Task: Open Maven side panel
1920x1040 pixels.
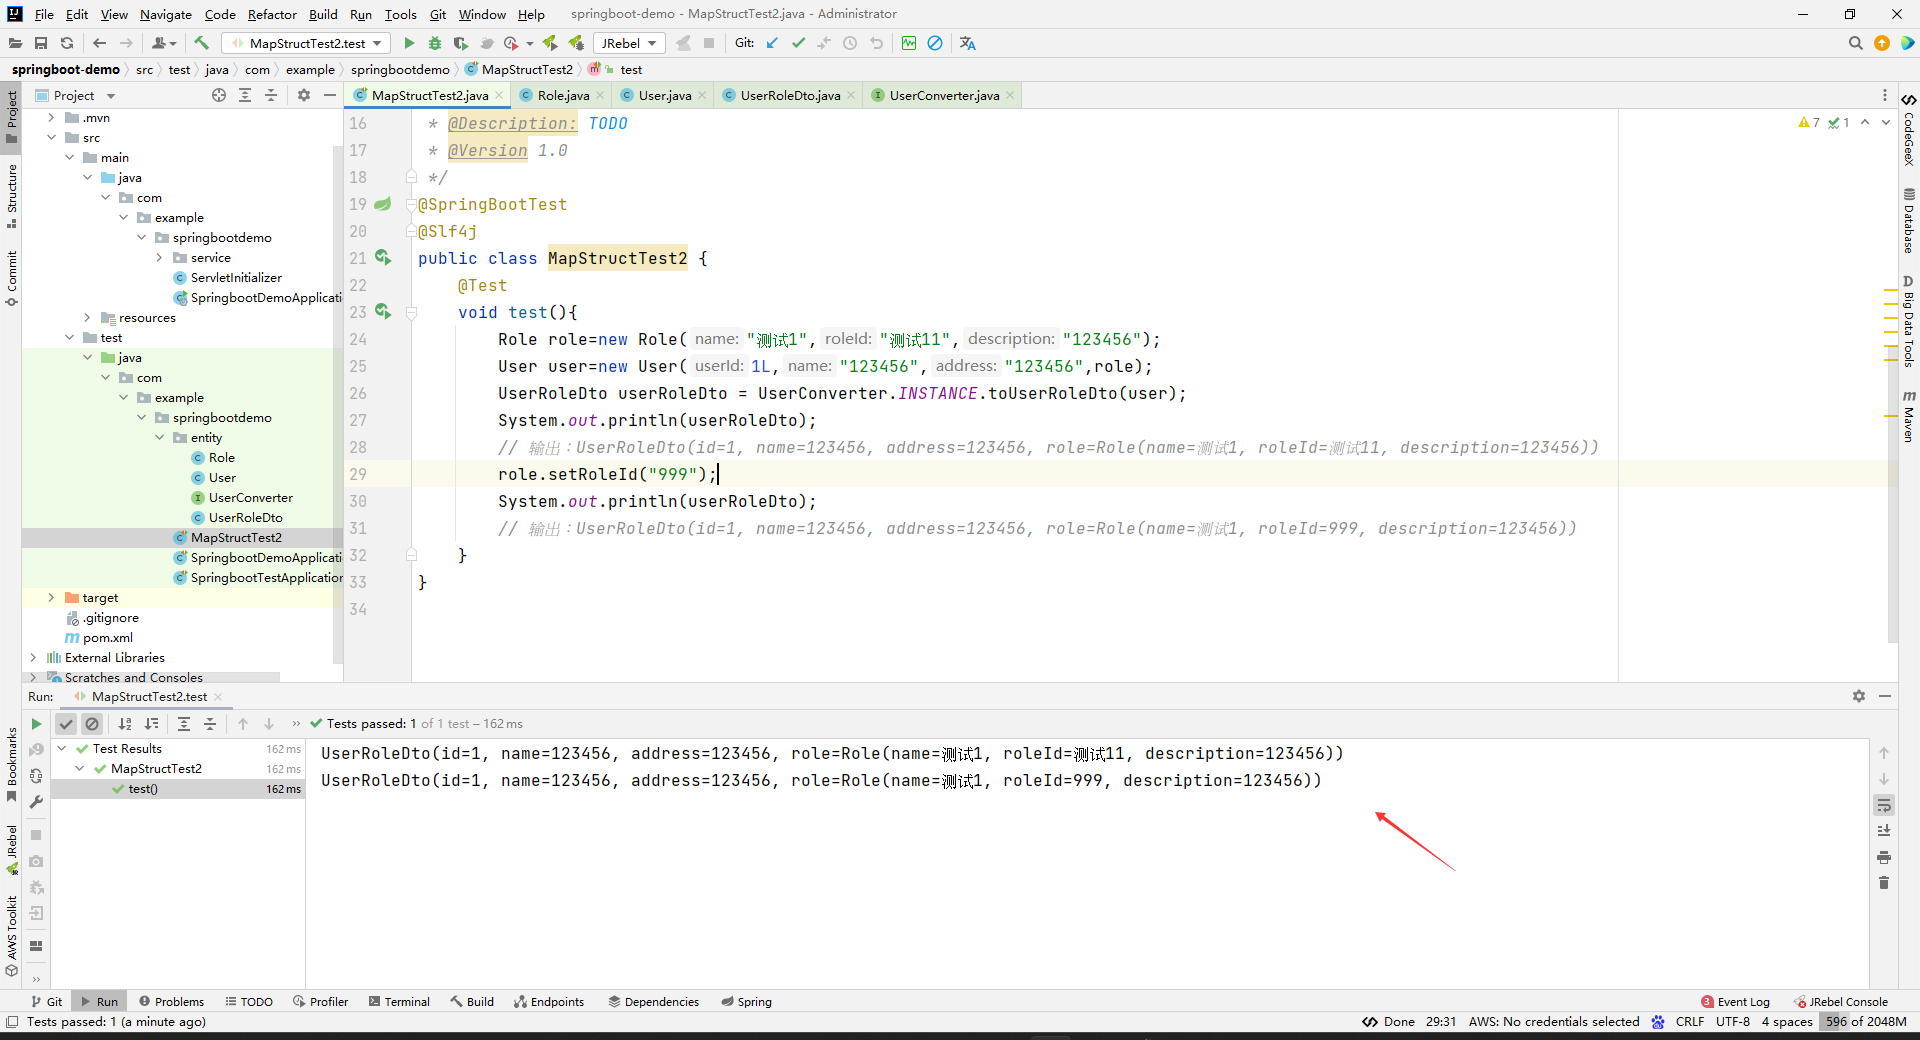Action: [1909, 415]
